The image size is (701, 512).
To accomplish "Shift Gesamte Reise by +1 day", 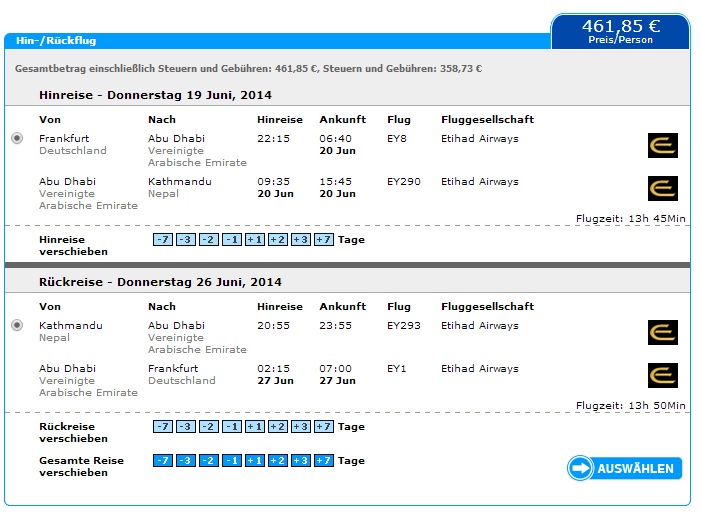I will 255,461.
